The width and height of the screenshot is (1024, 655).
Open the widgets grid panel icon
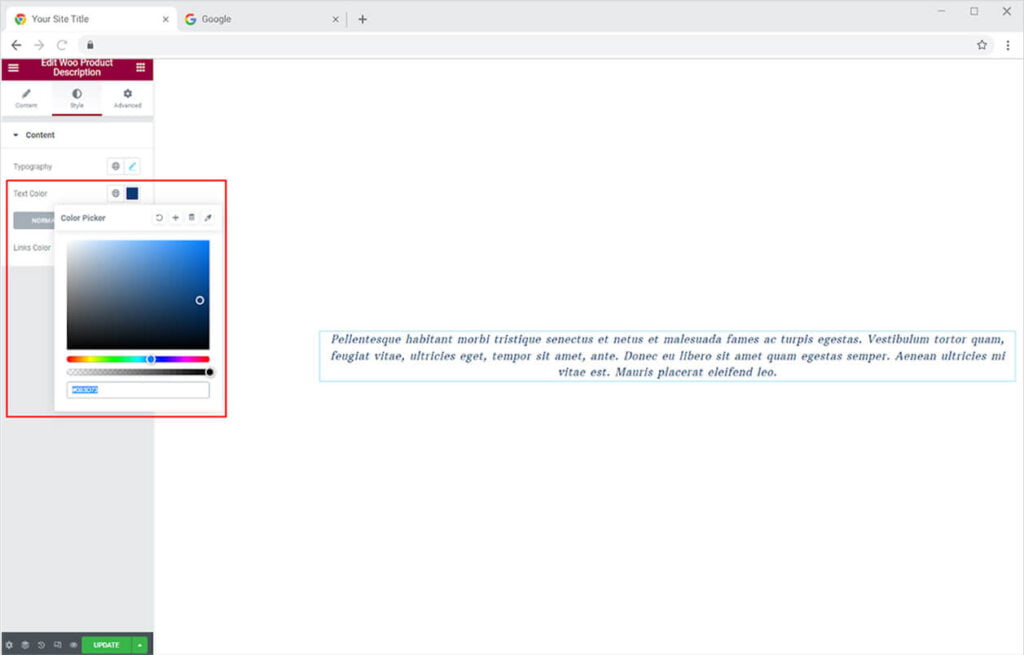(x=140, y=68)
